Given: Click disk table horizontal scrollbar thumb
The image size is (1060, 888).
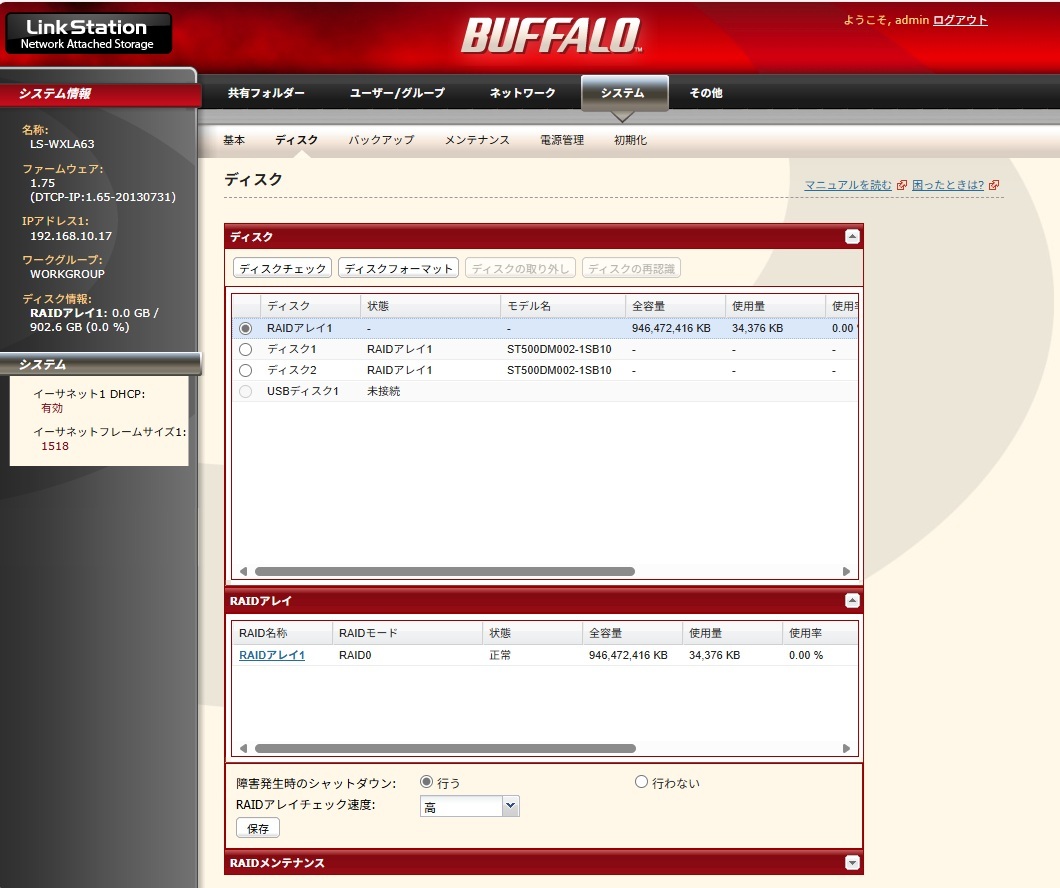Looking at the screenshot, I should coord(445,572).
